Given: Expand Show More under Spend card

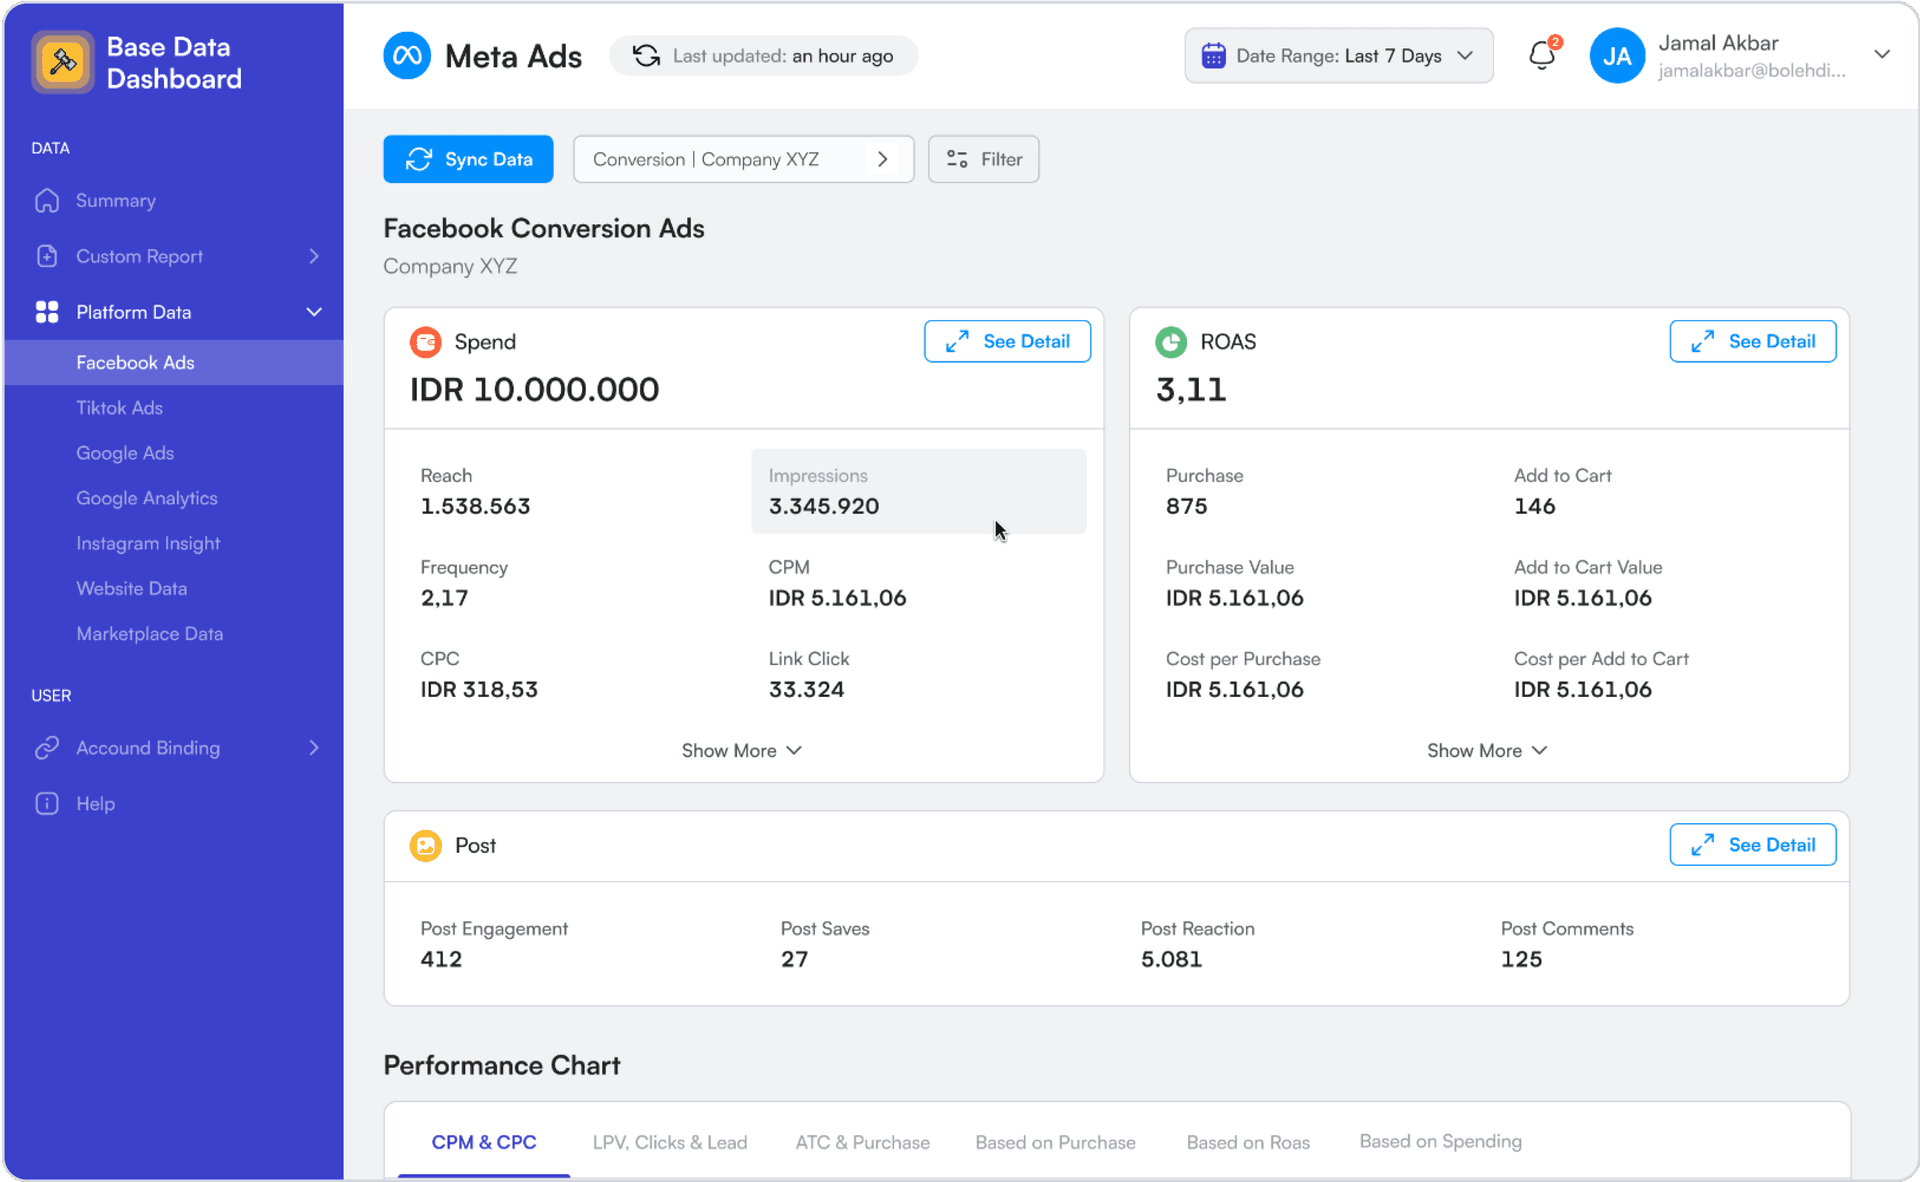Looking at the screenshot, I should coord(741,751).
